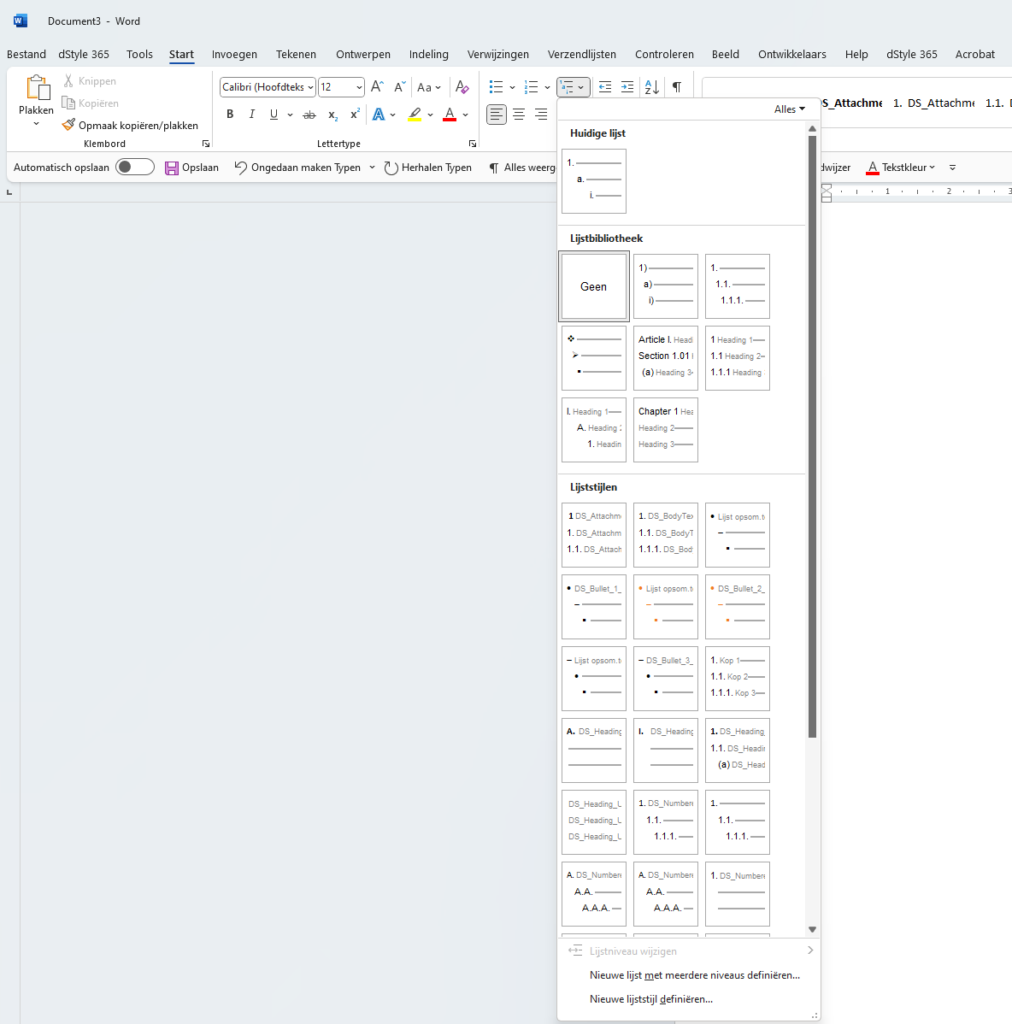1012x1024 pixels.
Task: Open the Bestand tab
Action: [x=26, y=54]
